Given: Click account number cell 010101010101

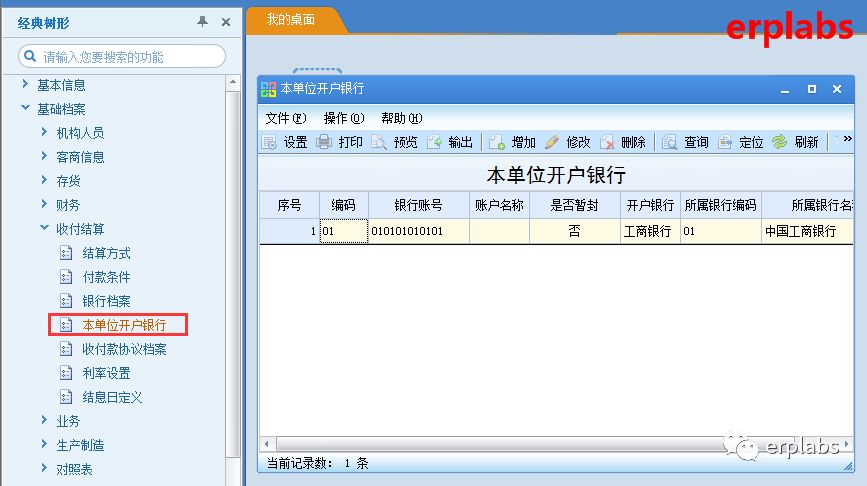Looking at the screenshot, I should coord(419,231).
